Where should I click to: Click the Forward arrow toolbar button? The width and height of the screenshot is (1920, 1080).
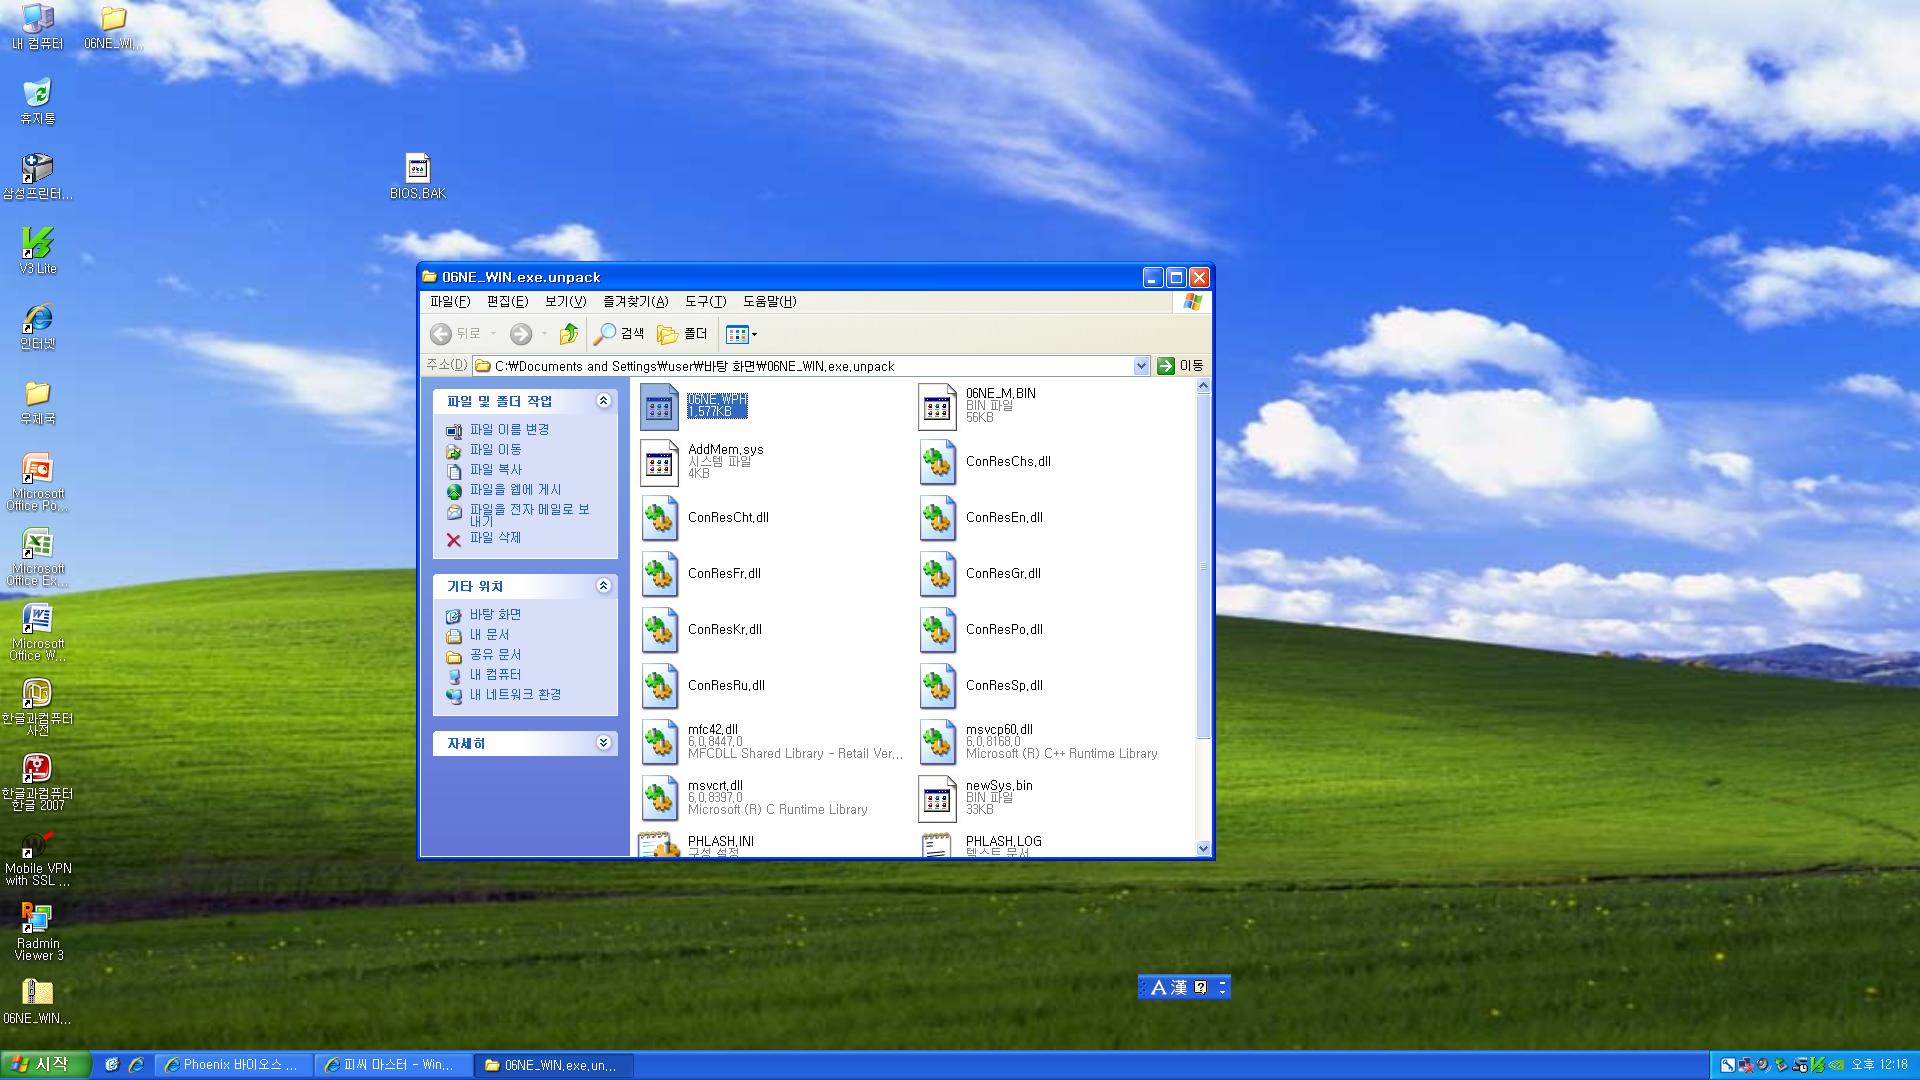520,334
